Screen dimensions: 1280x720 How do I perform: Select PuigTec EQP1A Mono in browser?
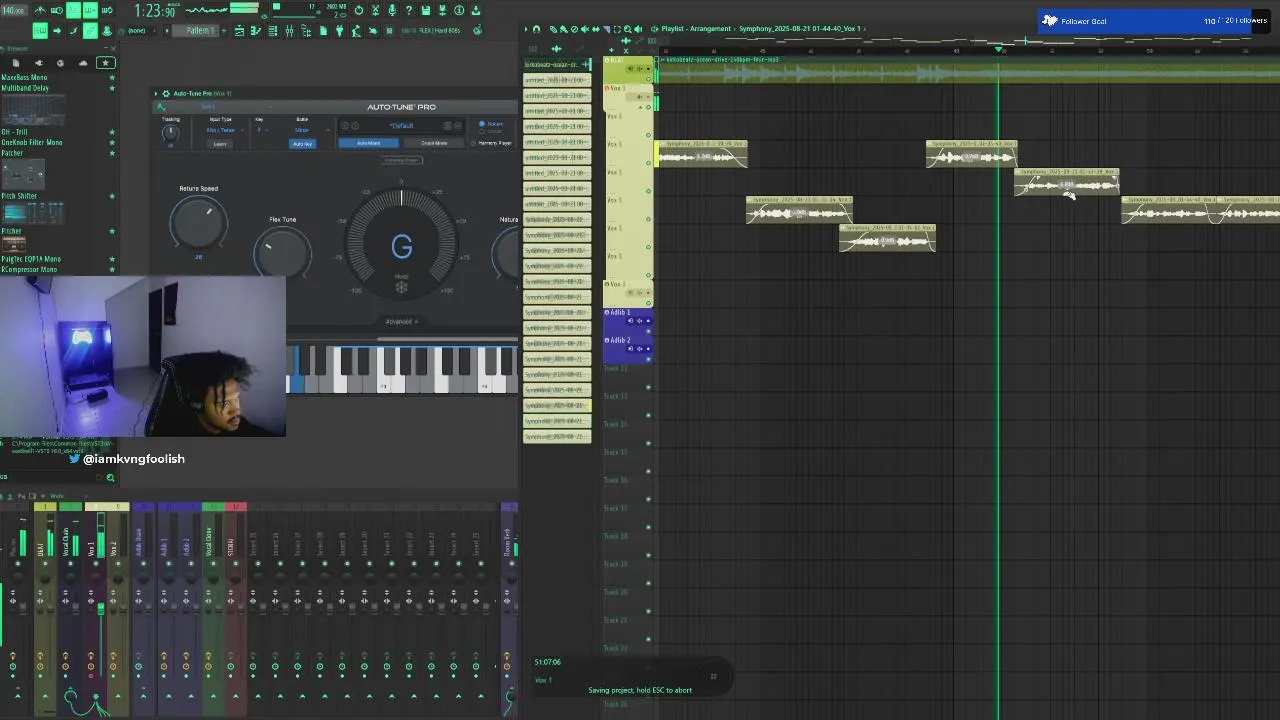pyautogui.click(x=31, y=259)
